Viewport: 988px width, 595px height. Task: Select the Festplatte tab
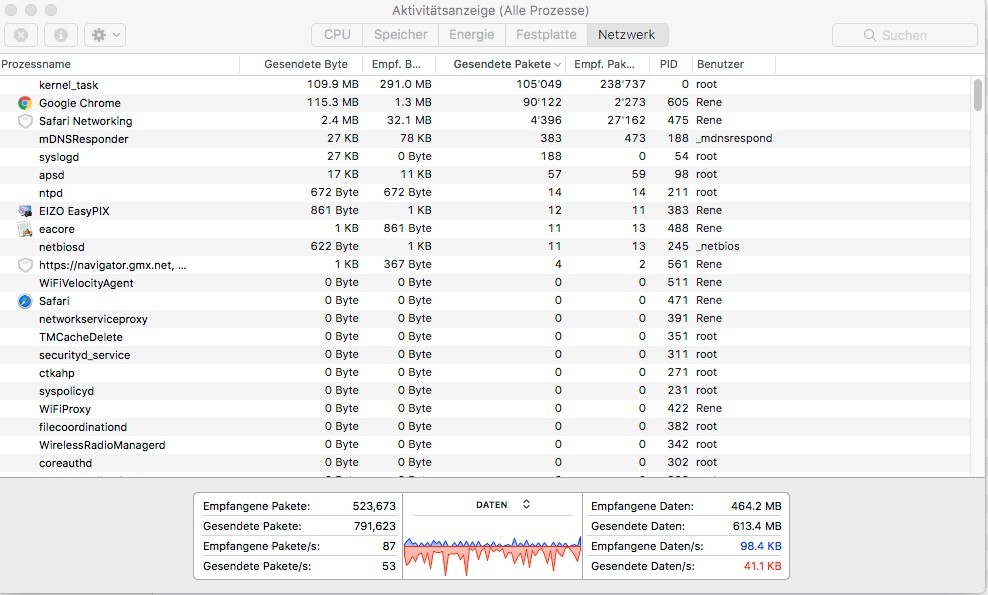[545, 35]
